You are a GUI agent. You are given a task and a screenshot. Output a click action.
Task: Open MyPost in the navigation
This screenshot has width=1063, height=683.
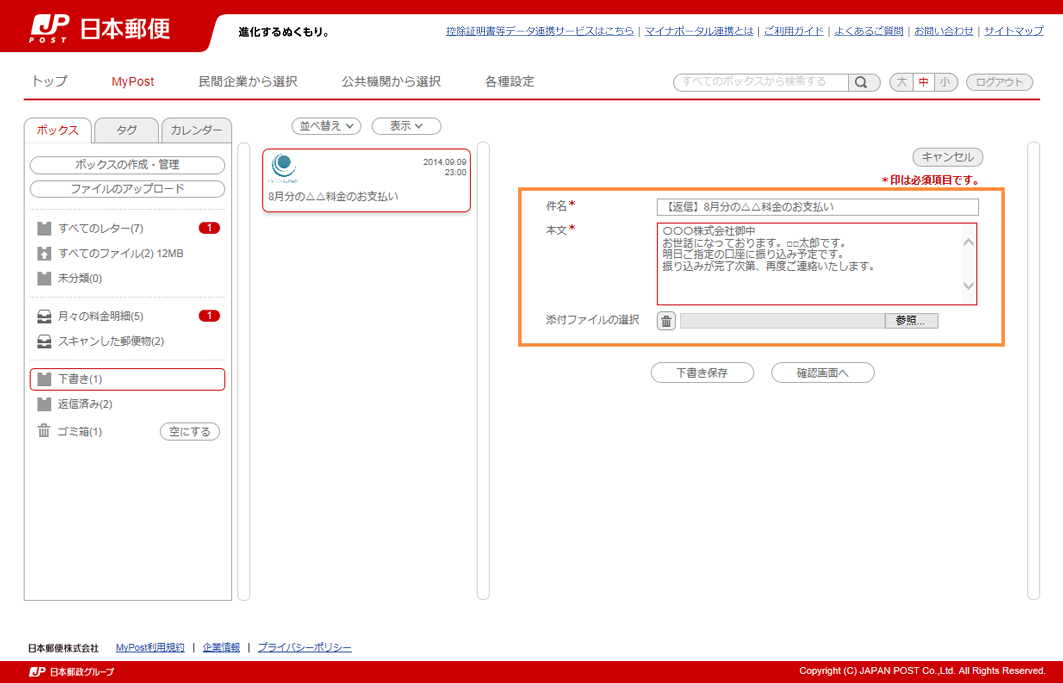click(133, 81)
